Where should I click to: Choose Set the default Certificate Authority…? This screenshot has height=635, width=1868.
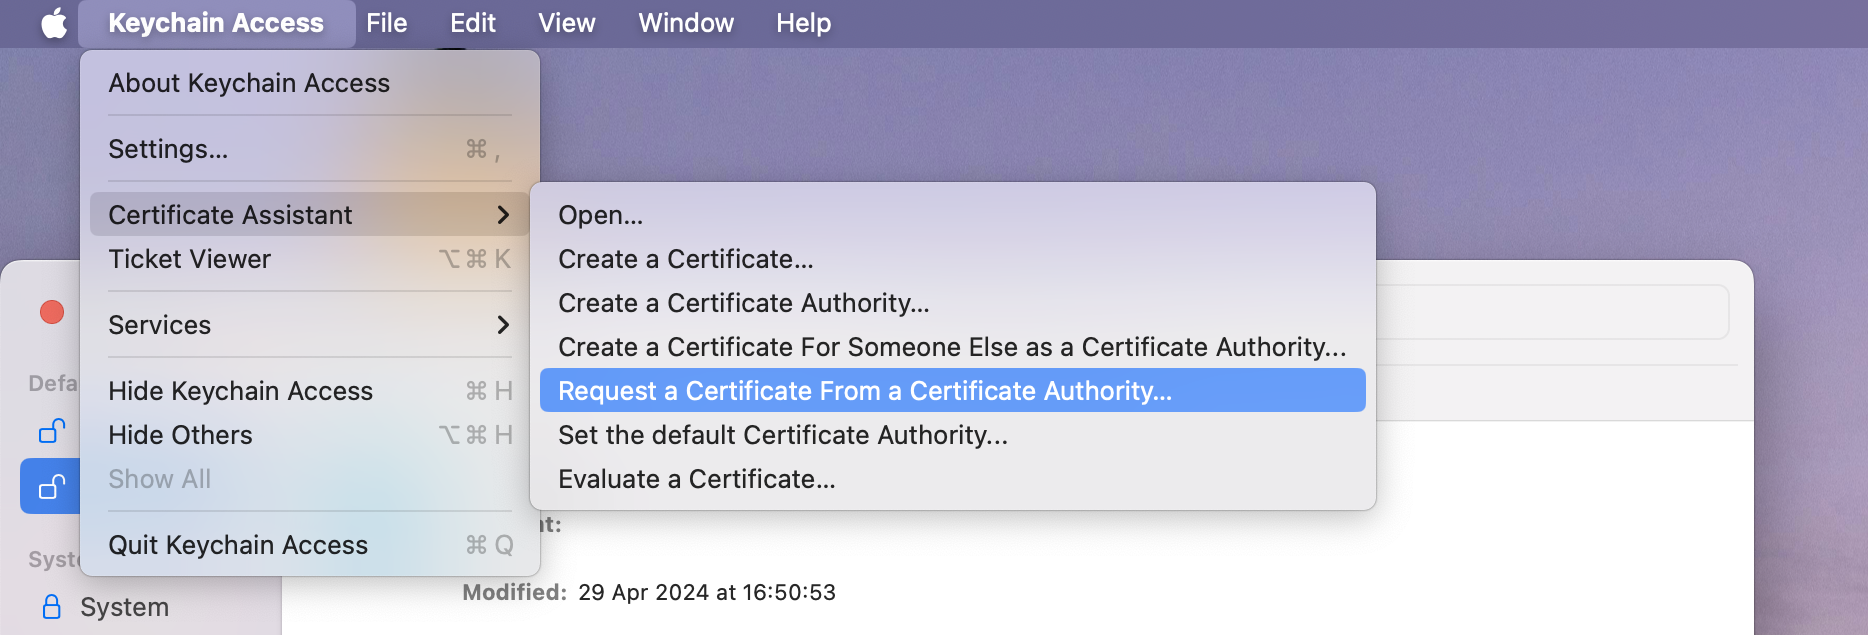pos(953,435)
